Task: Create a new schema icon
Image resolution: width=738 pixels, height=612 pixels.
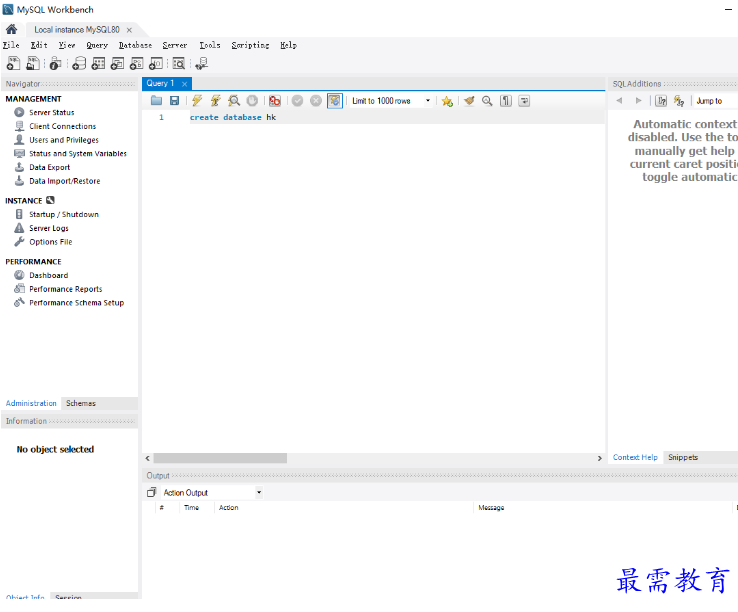Action: tap(79, 63)
